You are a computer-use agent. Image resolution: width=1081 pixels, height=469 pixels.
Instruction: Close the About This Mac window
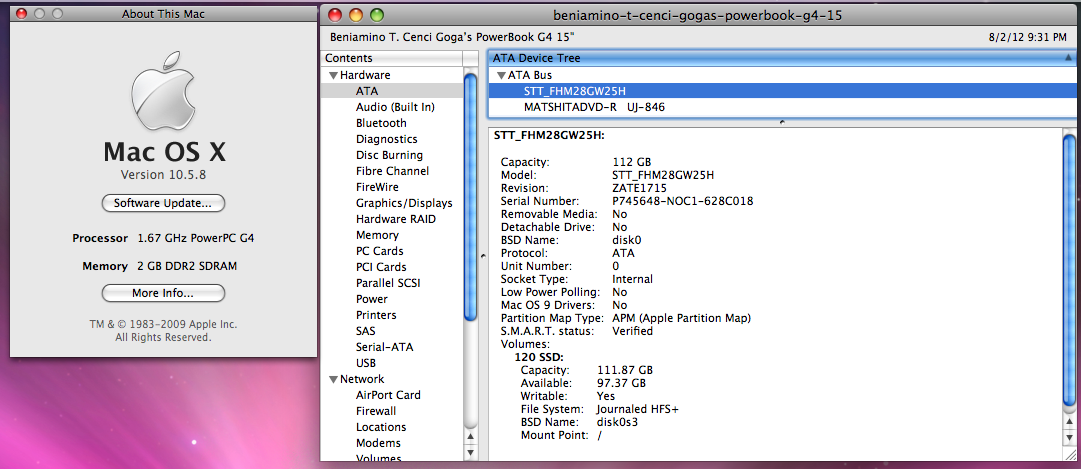tap(21, 13)
